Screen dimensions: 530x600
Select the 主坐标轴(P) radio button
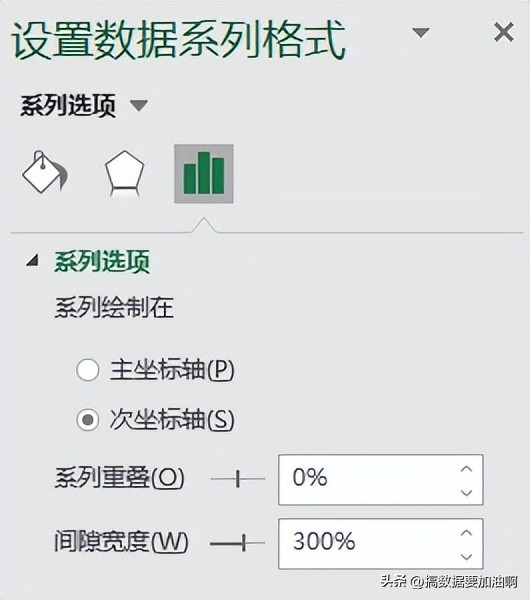[88, 370]
